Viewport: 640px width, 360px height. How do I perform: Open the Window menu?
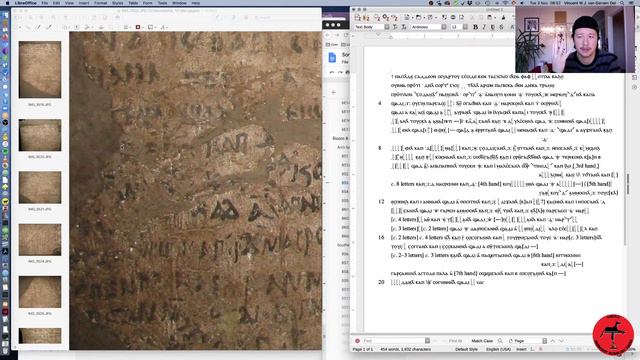coord(179,3)
